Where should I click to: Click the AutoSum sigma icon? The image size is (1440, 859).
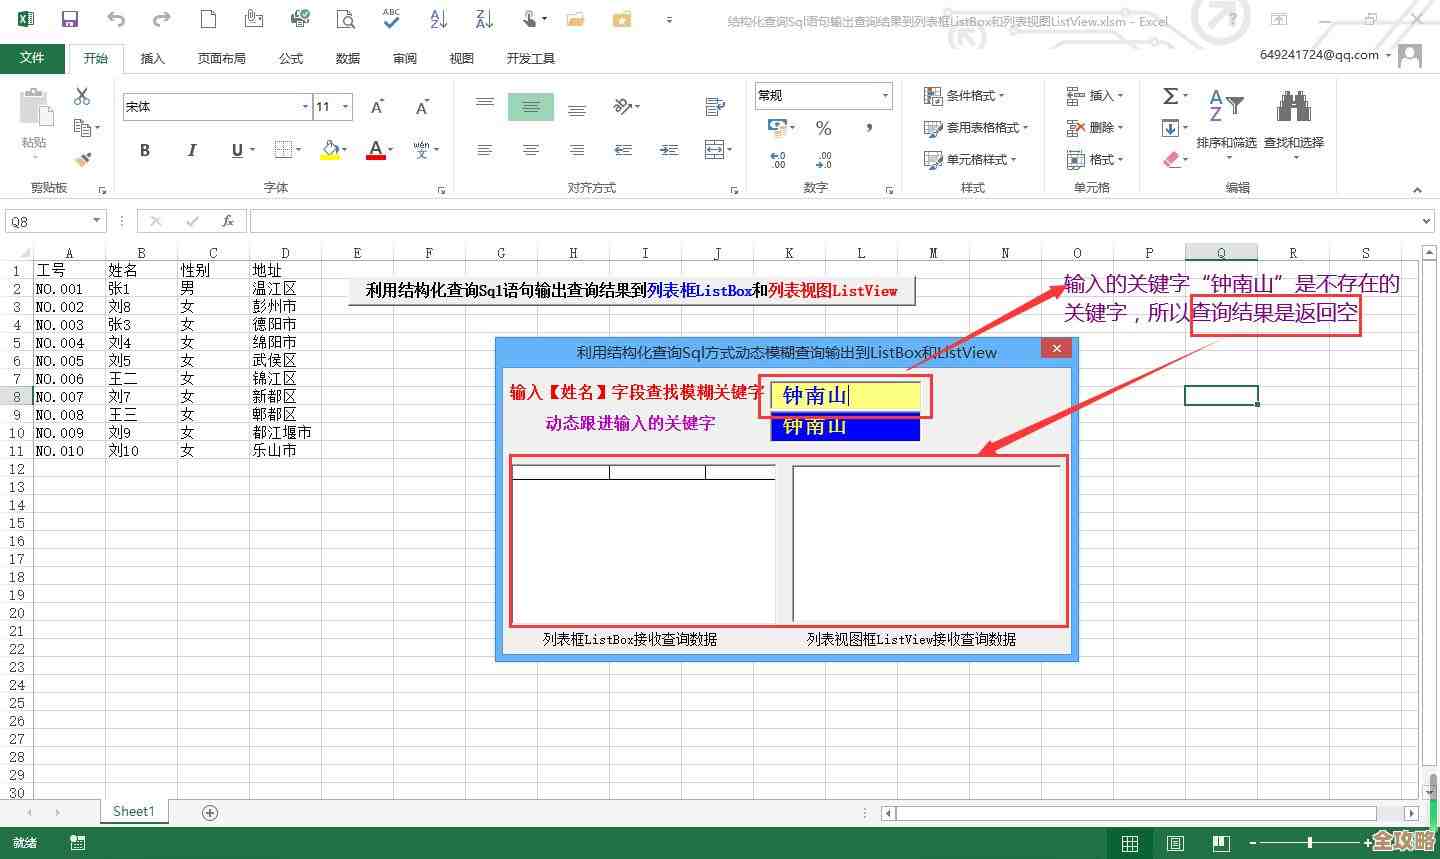(1170, 97)
